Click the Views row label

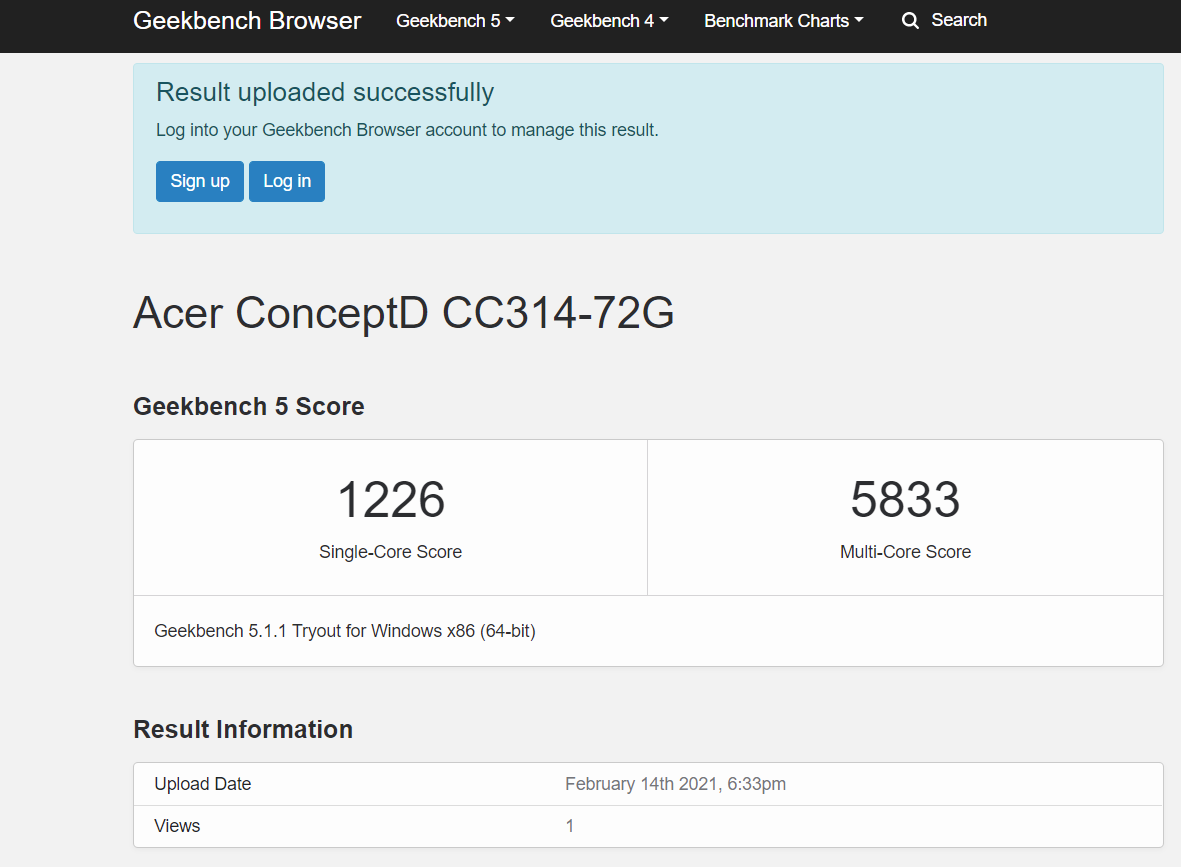tap(177, 826)
